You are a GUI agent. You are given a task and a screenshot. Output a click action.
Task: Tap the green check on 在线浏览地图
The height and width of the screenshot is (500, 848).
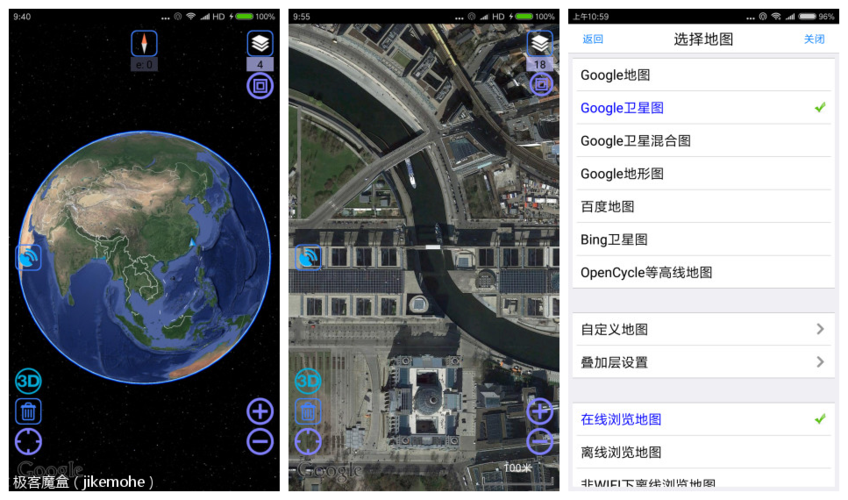[x=820, y=419]
